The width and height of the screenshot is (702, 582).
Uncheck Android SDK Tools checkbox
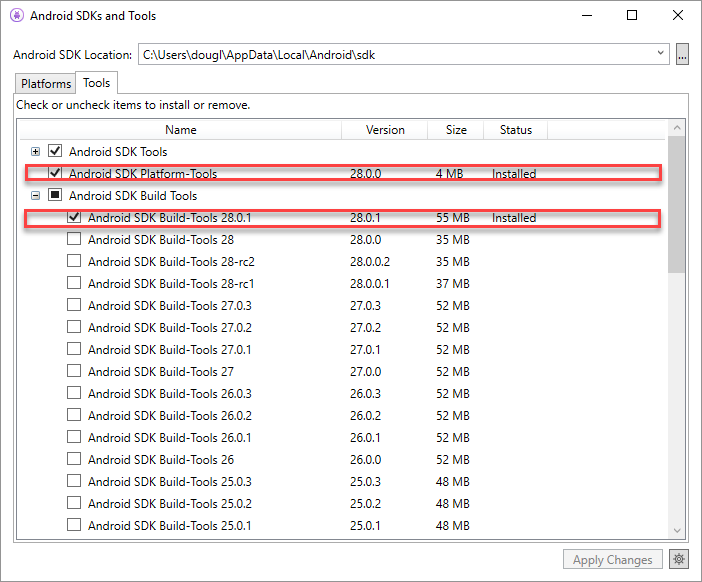pos(55,150)
